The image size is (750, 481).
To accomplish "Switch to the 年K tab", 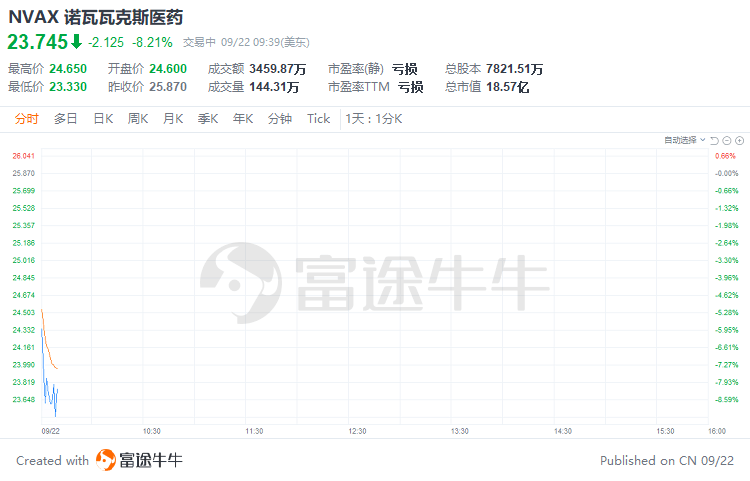I will click(243, 119).
